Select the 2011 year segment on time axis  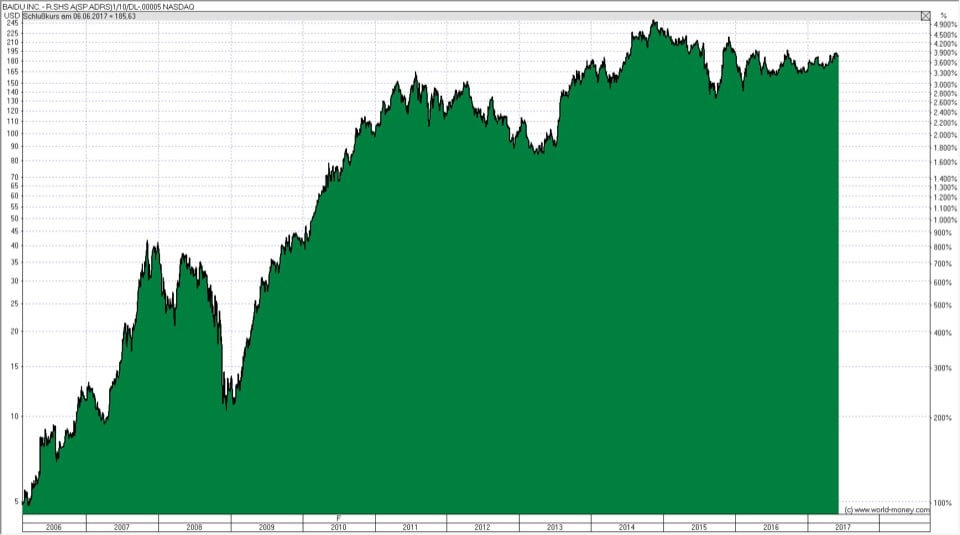coord(411,527)
